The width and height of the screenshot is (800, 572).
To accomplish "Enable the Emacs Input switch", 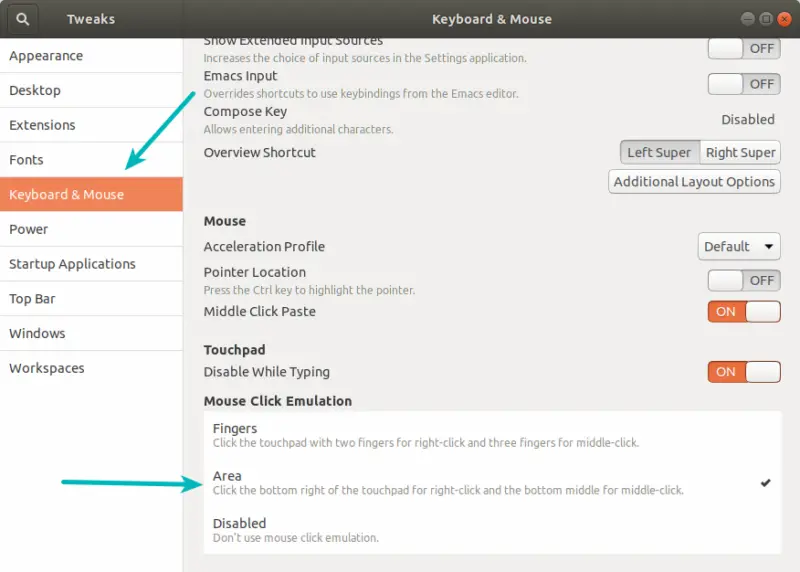I will click(x=744, y=84).
